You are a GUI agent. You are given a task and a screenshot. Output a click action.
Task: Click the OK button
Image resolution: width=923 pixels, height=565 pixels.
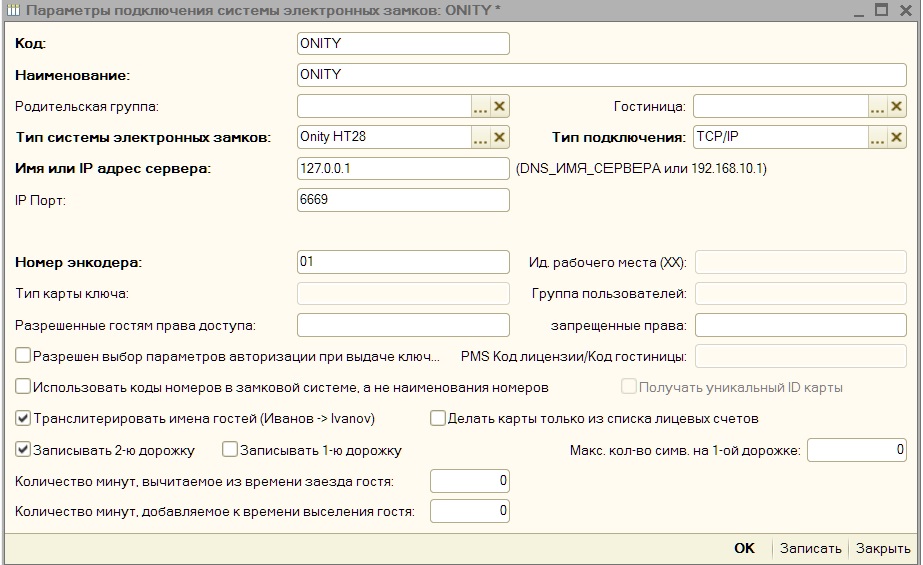coord(744,548)
